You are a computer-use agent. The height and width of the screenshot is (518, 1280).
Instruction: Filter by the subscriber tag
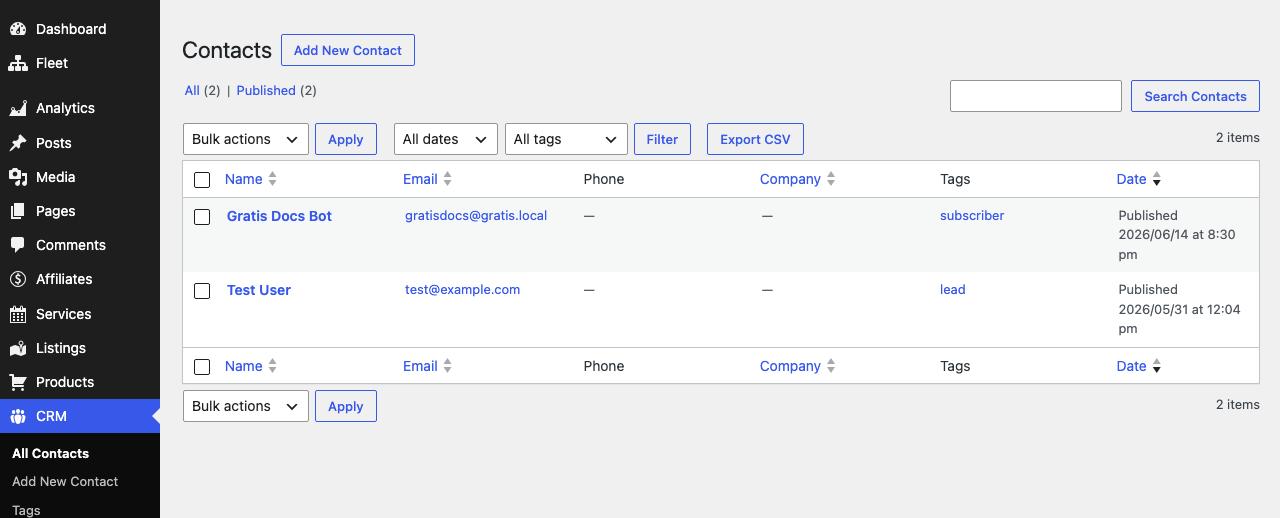[972, 215]
